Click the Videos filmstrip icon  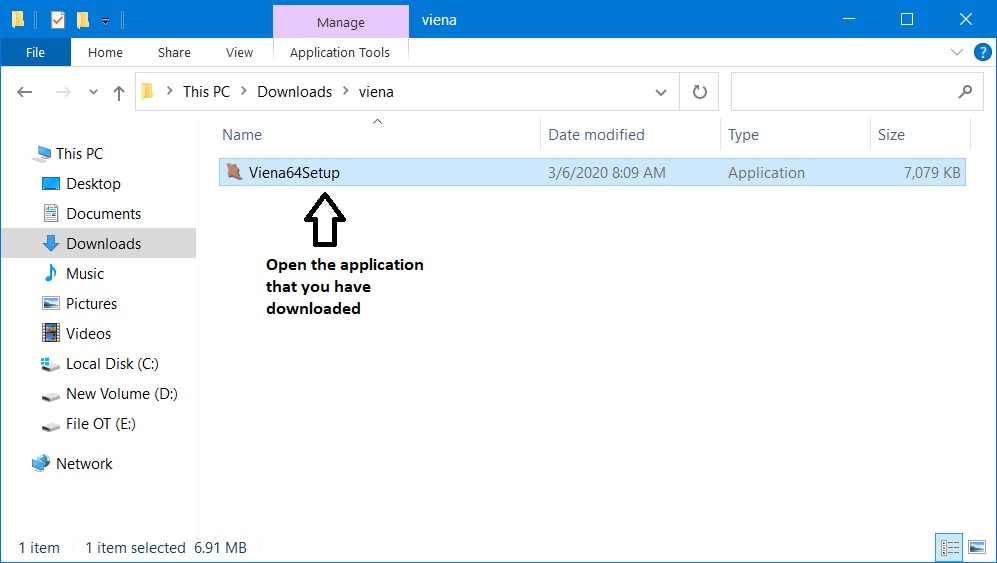(51, 333)
